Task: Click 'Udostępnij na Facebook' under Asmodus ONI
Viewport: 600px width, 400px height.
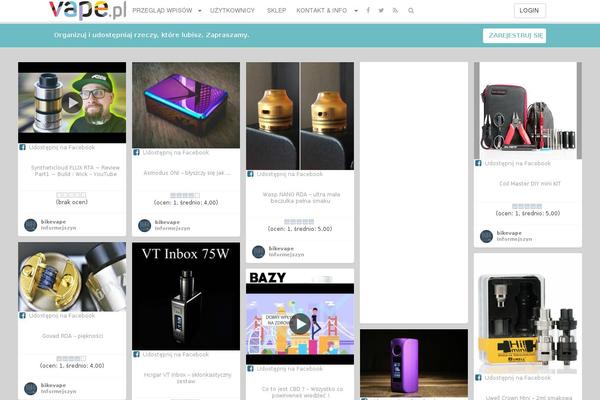Action: coord(176,153)
